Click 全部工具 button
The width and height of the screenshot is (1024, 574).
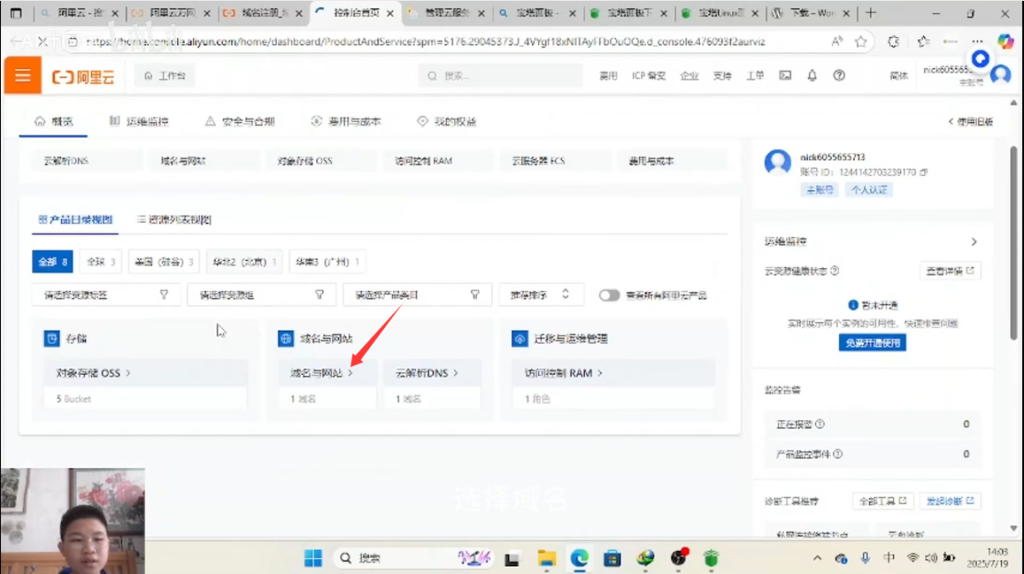tap(882, 501)
